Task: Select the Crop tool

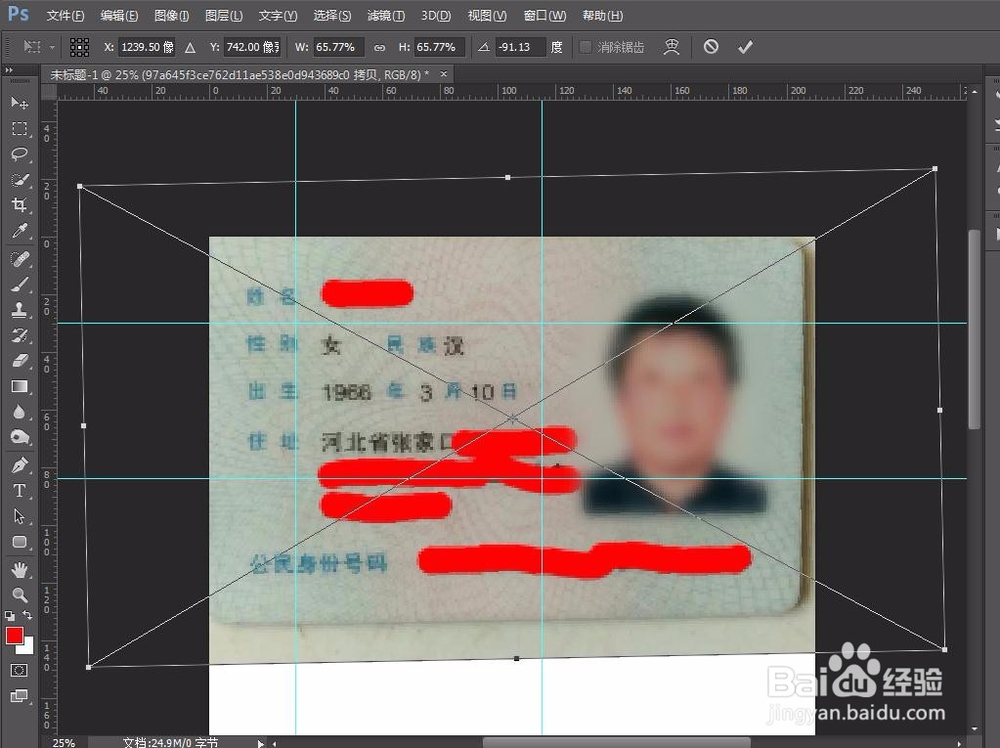Action: click(19, 205)
